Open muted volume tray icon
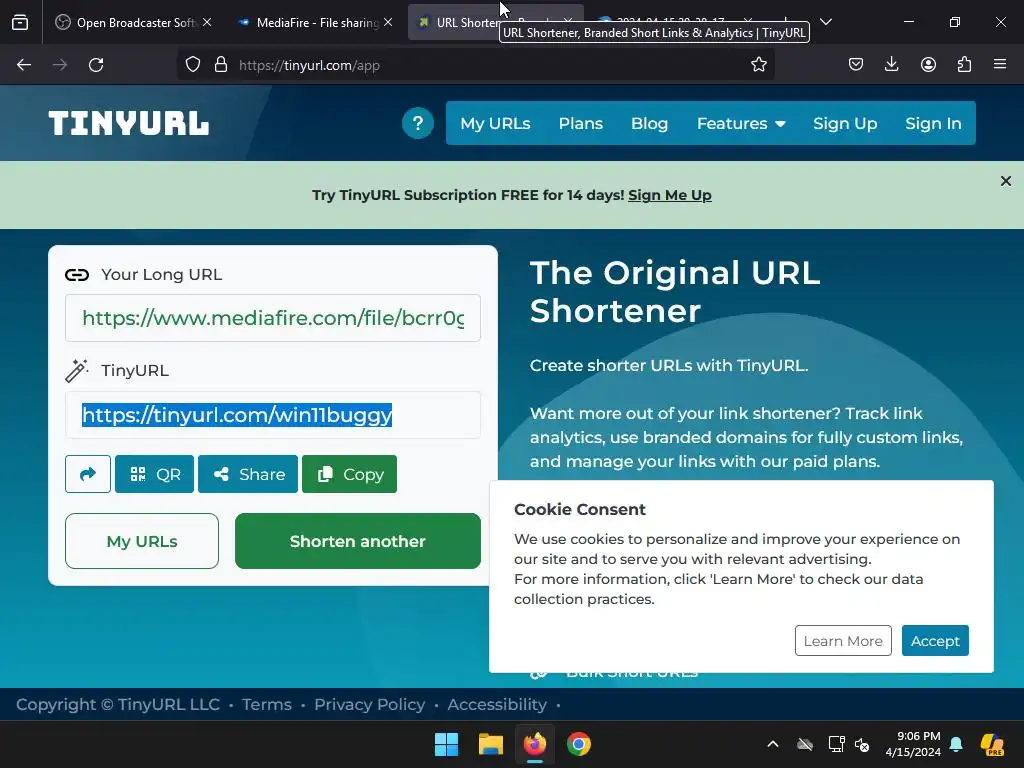 pyautogui.click(x=862, y=744)
